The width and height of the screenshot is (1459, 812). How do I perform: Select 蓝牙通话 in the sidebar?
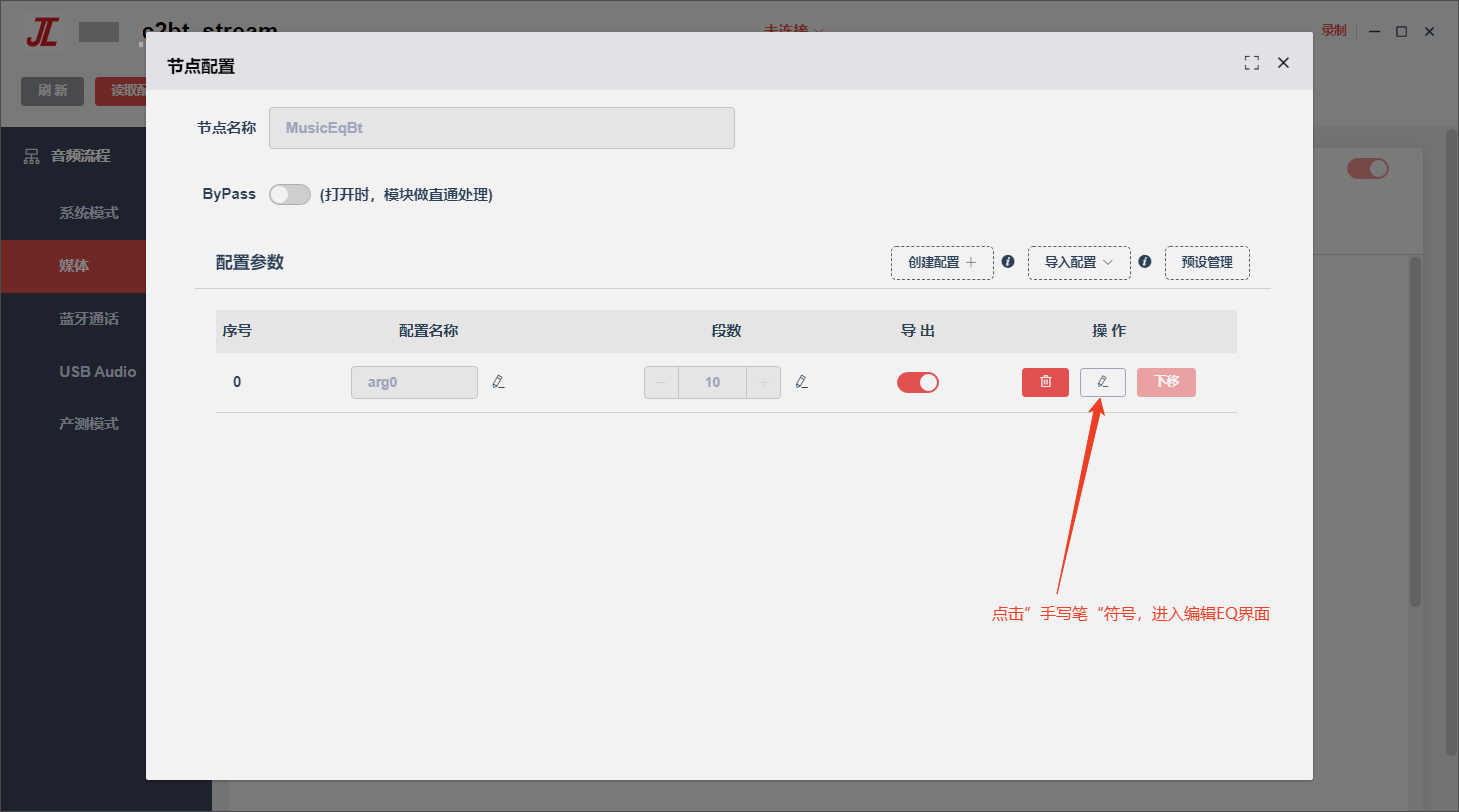click(x=89, y=319)
